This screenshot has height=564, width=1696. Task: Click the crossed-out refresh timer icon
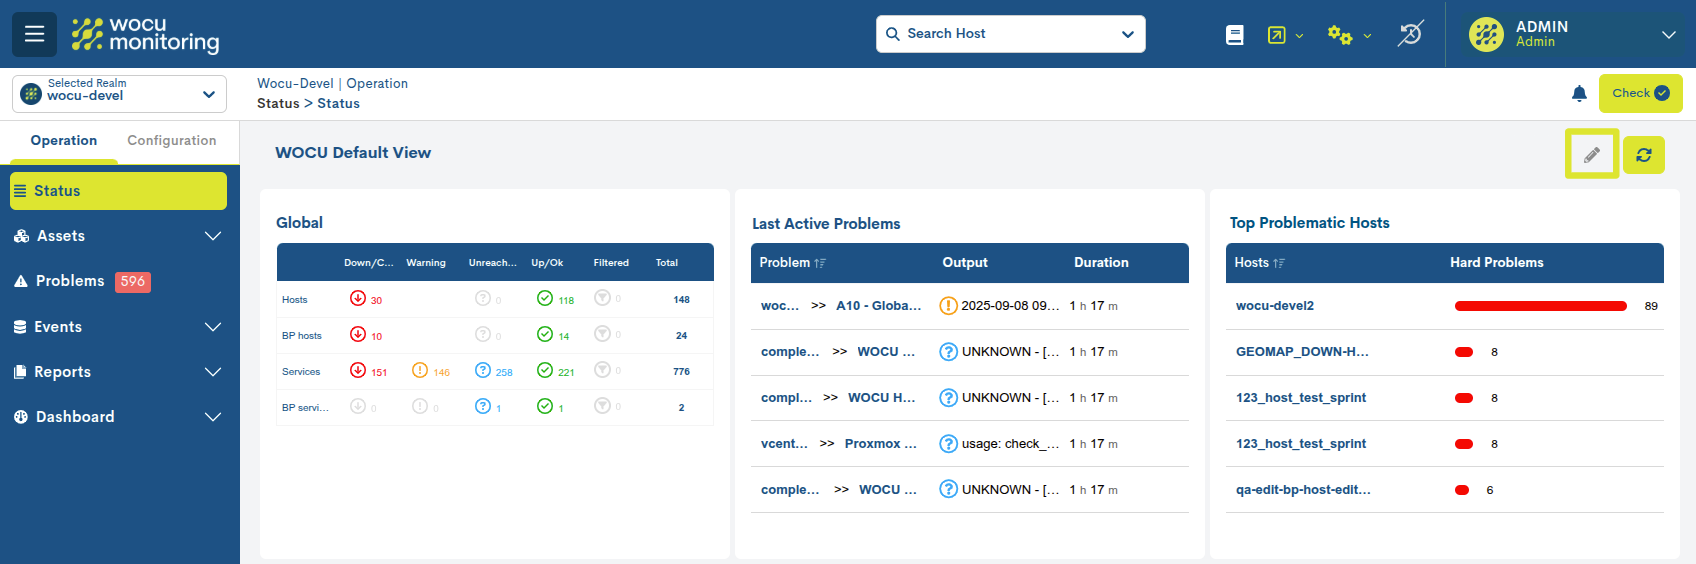tap(1410, 34)
